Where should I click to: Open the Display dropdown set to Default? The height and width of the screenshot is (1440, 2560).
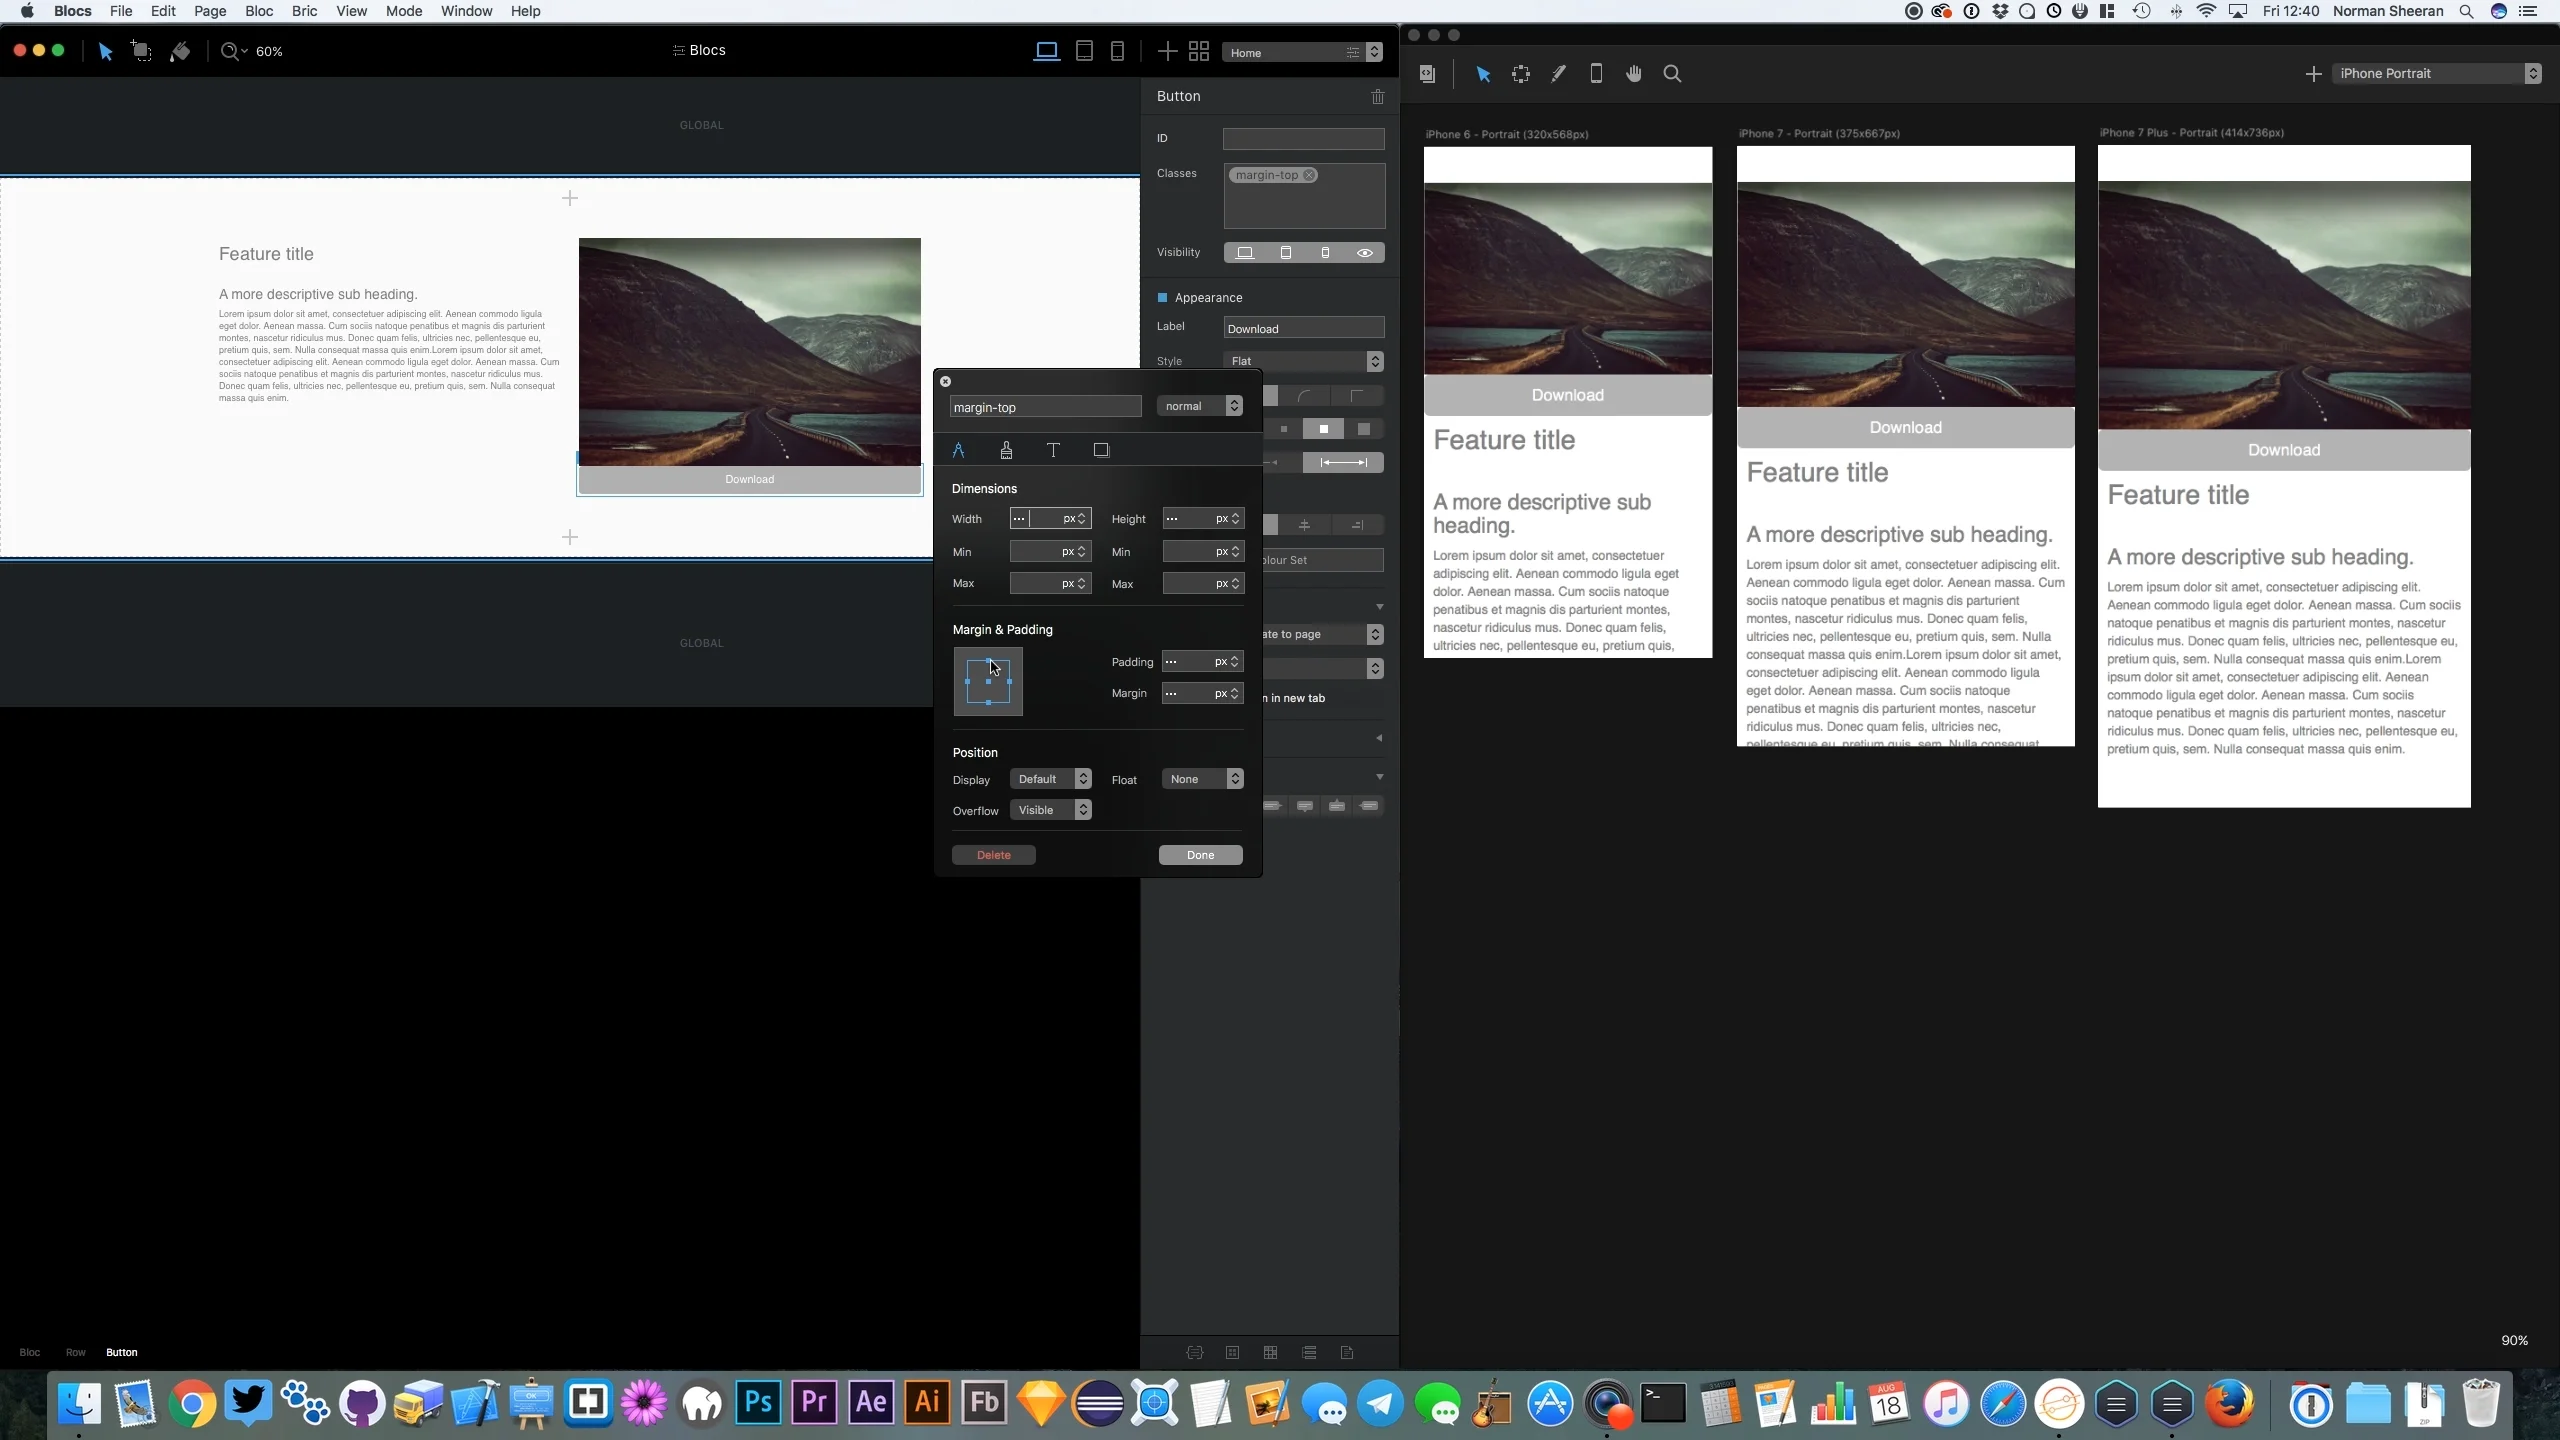tap(1050, 779)
